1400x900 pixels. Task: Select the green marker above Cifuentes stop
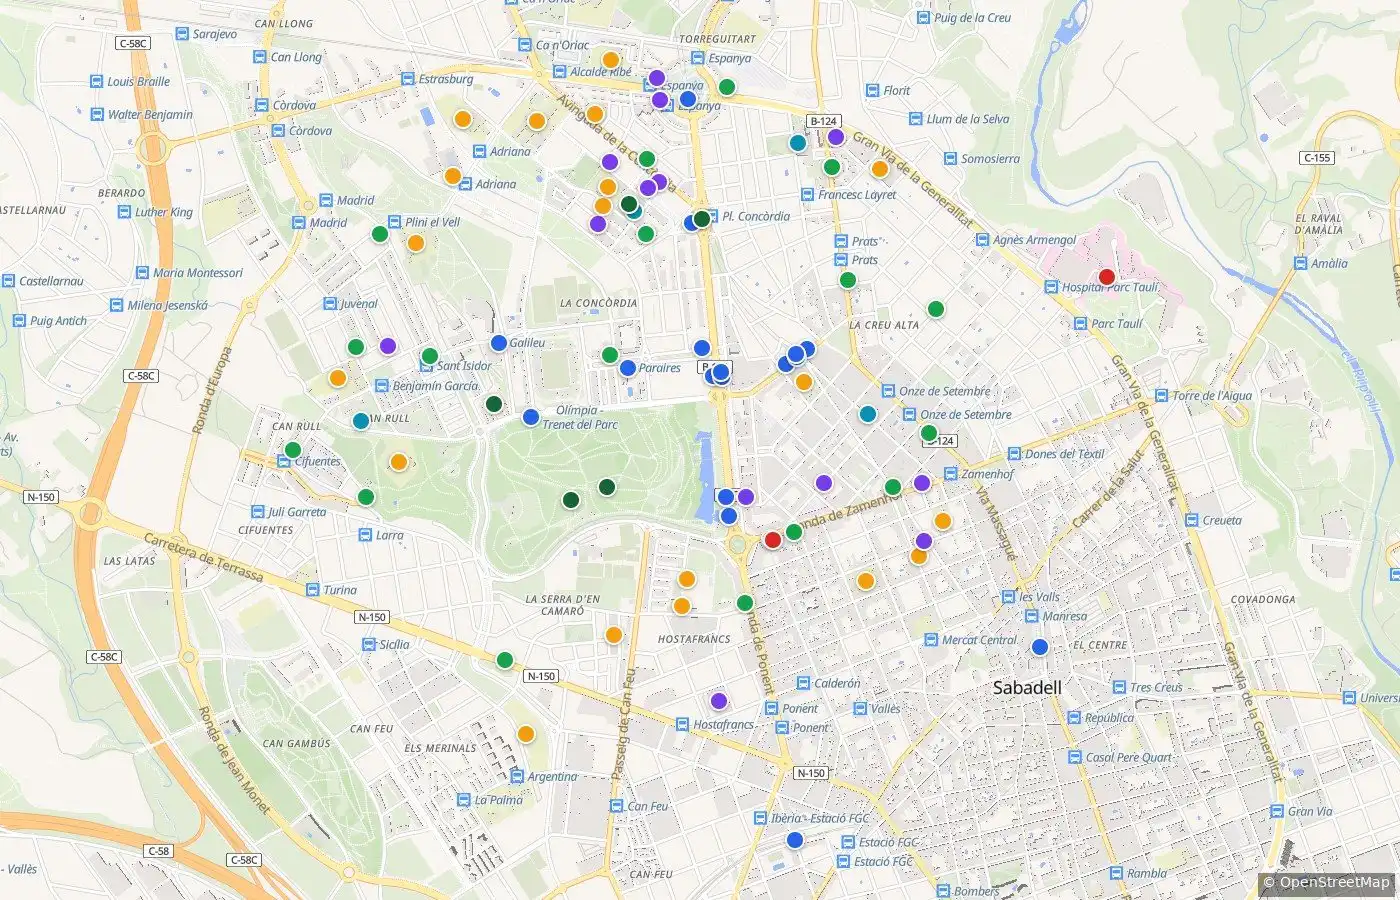[293, 450]
